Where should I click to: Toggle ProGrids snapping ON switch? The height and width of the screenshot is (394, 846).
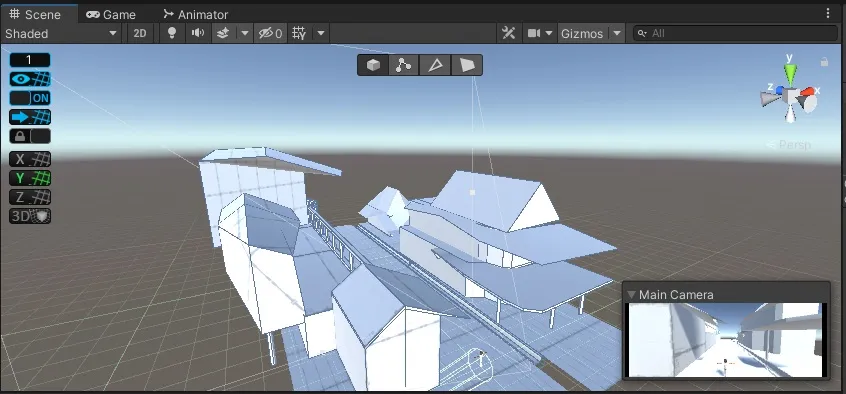coord(30,98)
